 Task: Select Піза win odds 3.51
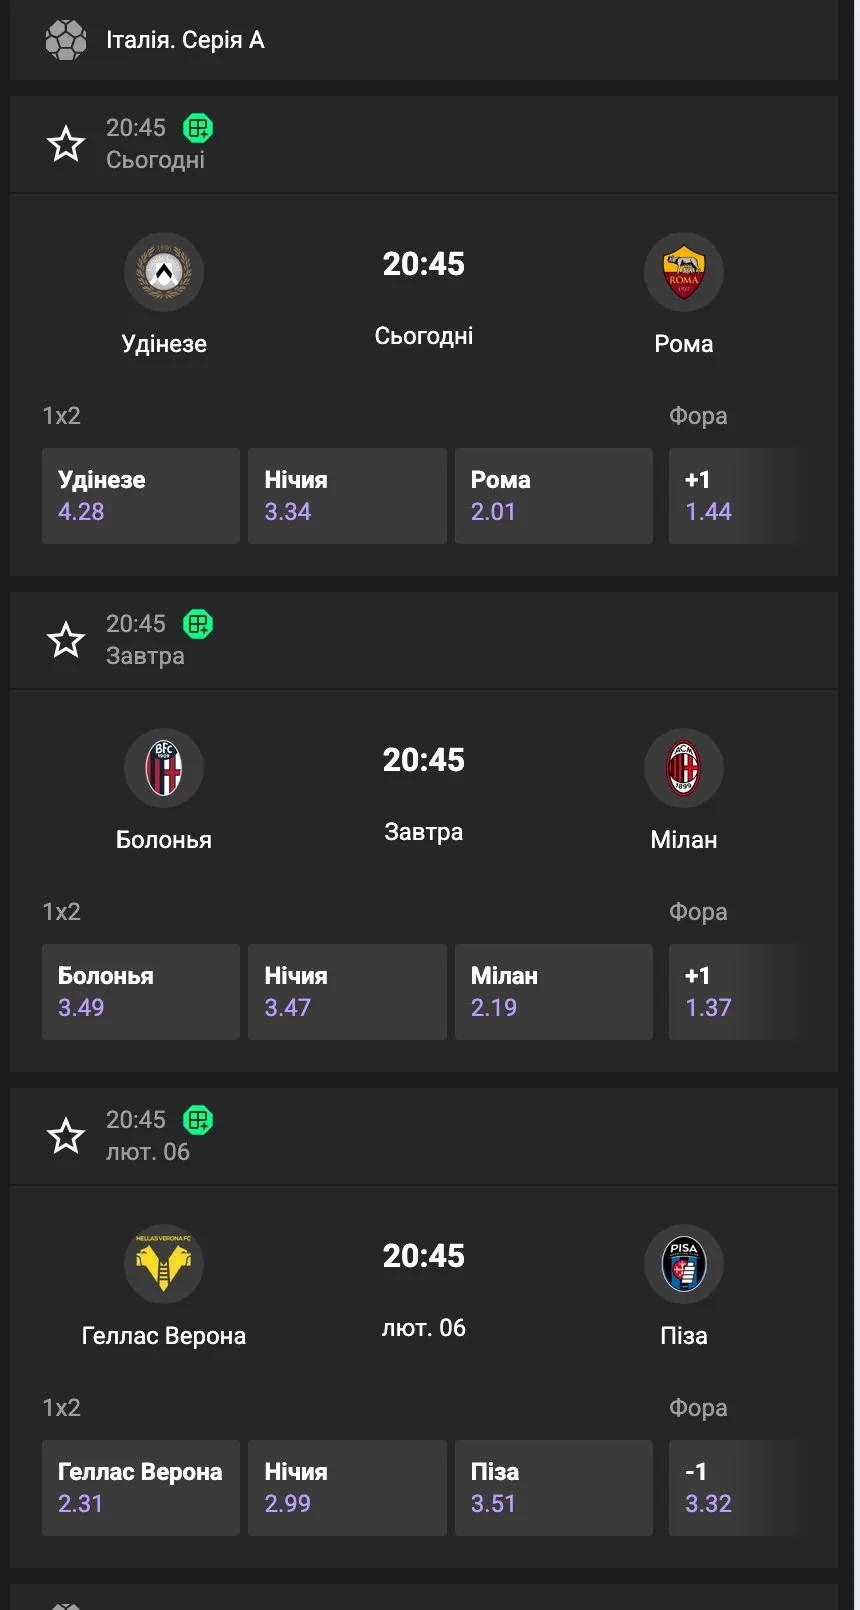[554, 1488]
